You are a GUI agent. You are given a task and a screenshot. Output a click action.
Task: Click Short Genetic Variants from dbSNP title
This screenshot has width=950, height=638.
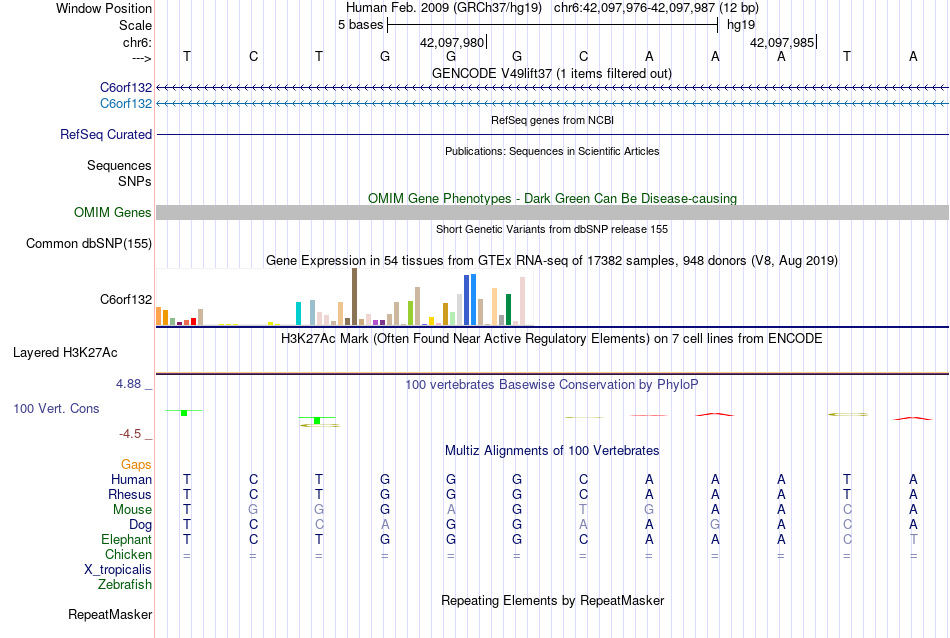[552, 229]
